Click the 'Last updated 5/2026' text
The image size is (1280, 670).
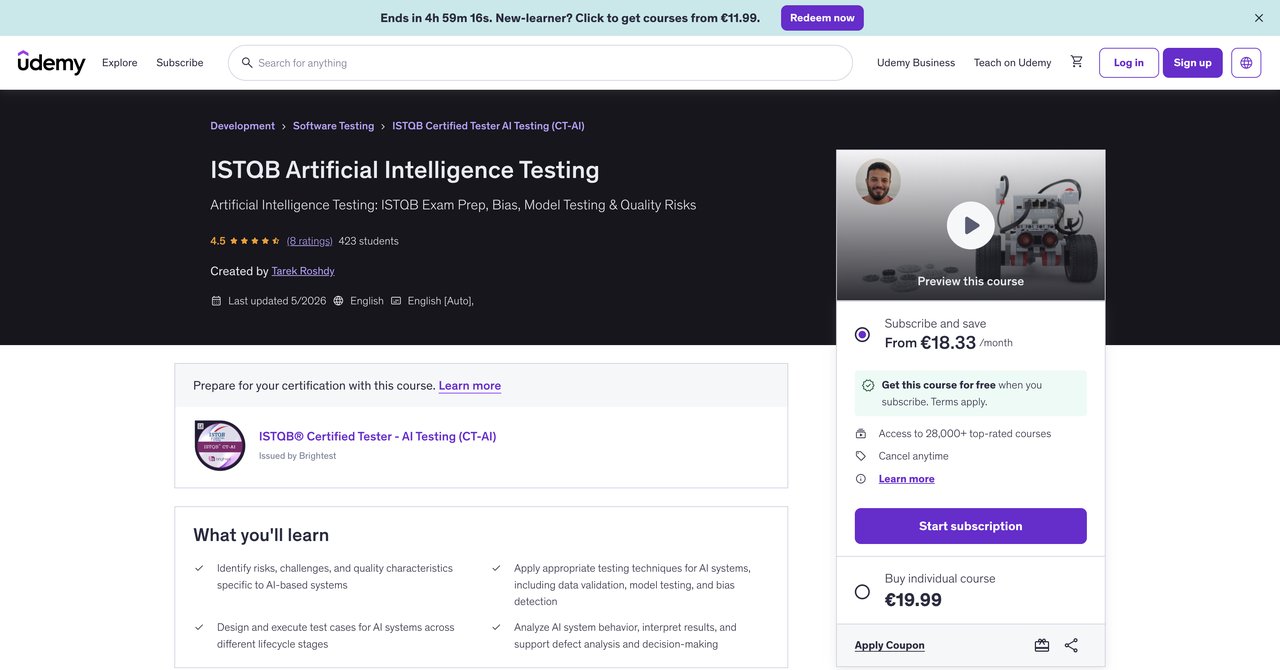pyautogui.click(x=277, y=301)
